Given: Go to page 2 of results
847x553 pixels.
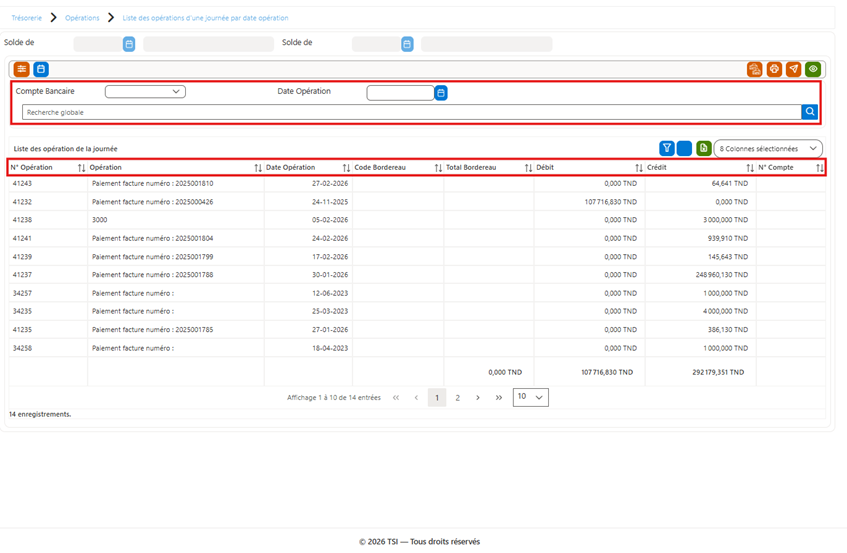Looking at the screenshot, I should (458, 397).
